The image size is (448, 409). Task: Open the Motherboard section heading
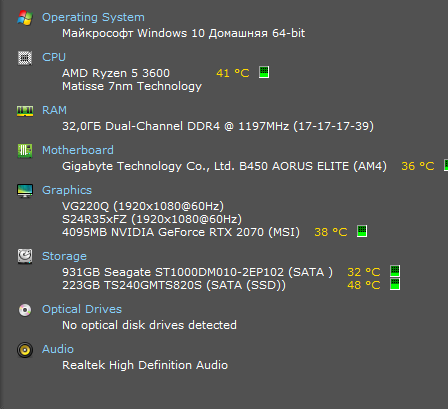(x=78, y=150)
